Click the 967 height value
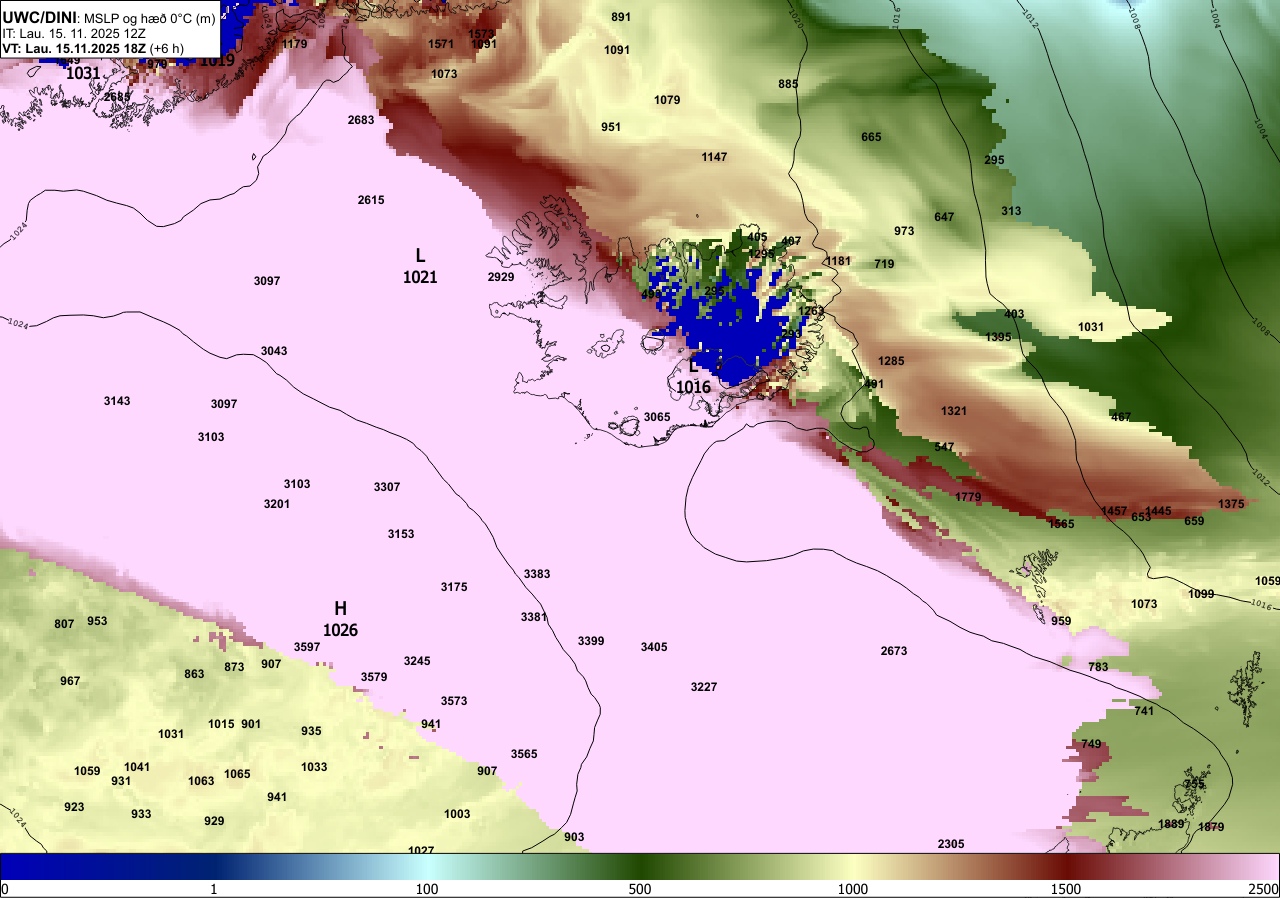 tap(70, 681)
